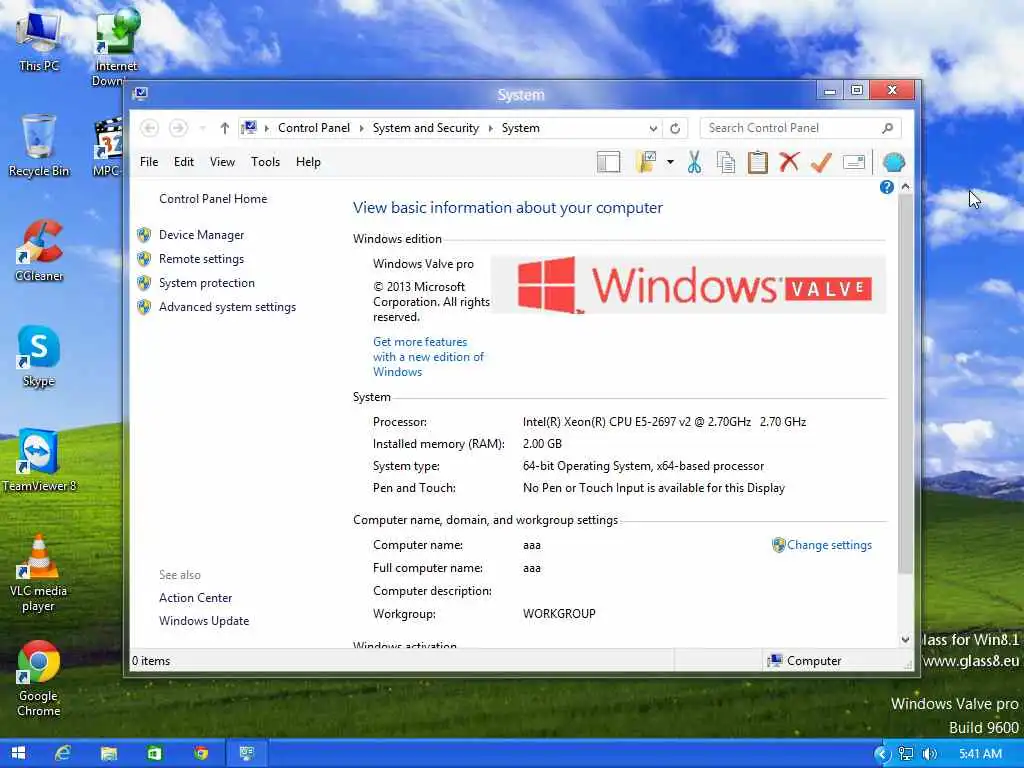Click the folder options toolbar icon

(x=645, y=162)
